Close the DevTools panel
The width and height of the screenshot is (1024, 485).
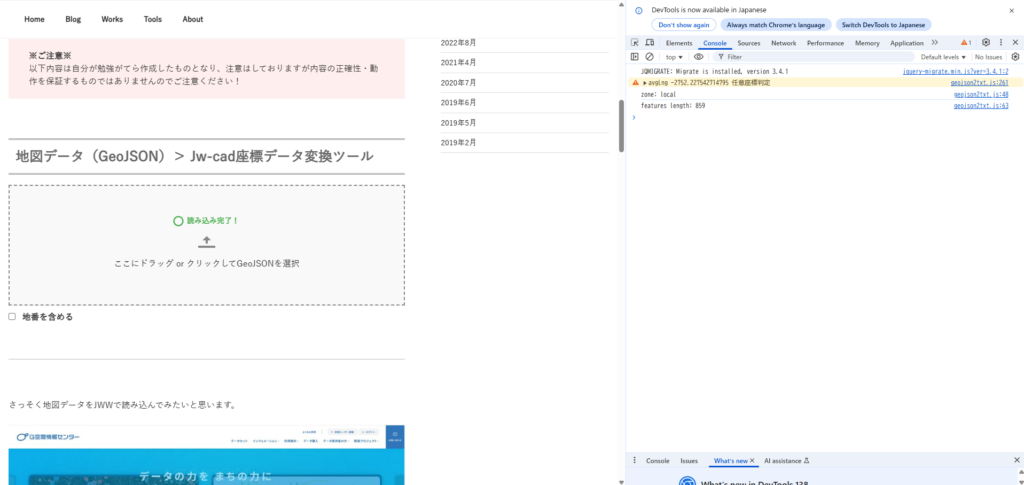1015,42
